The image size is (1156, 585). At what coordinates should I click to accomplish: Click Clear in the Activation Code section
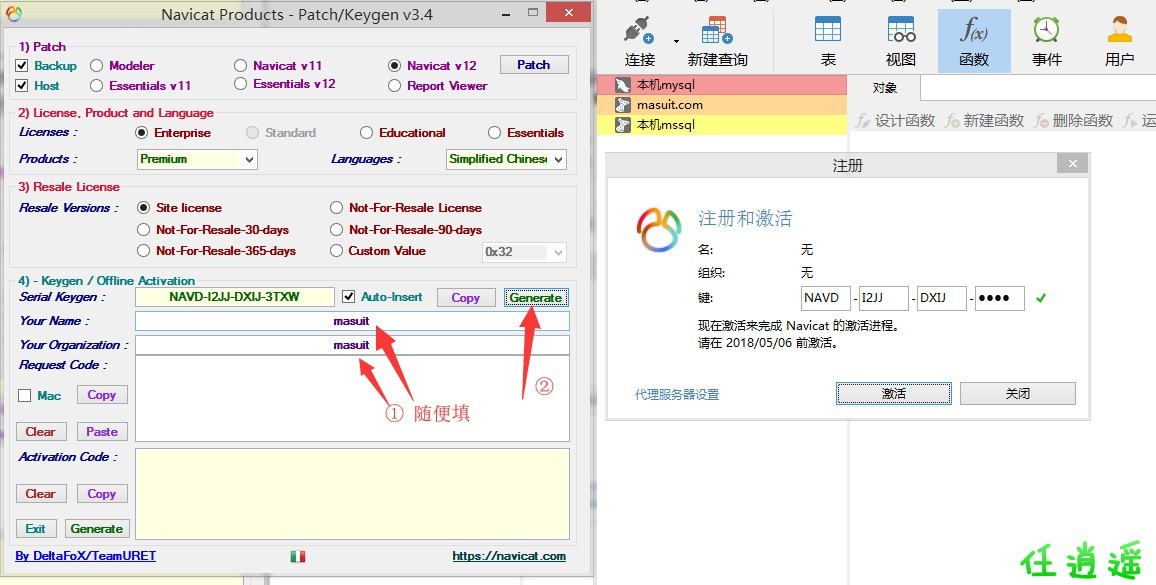(x=41, y=494)
